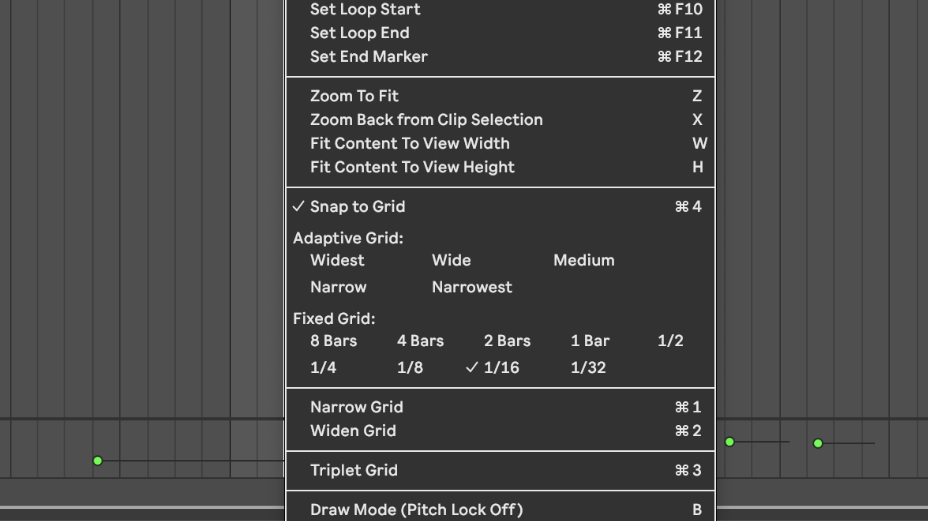Choose Set Loop Start menu entry
Image resolution: width=928 pixels, height=521 pixels.
[x=365, y=10]
